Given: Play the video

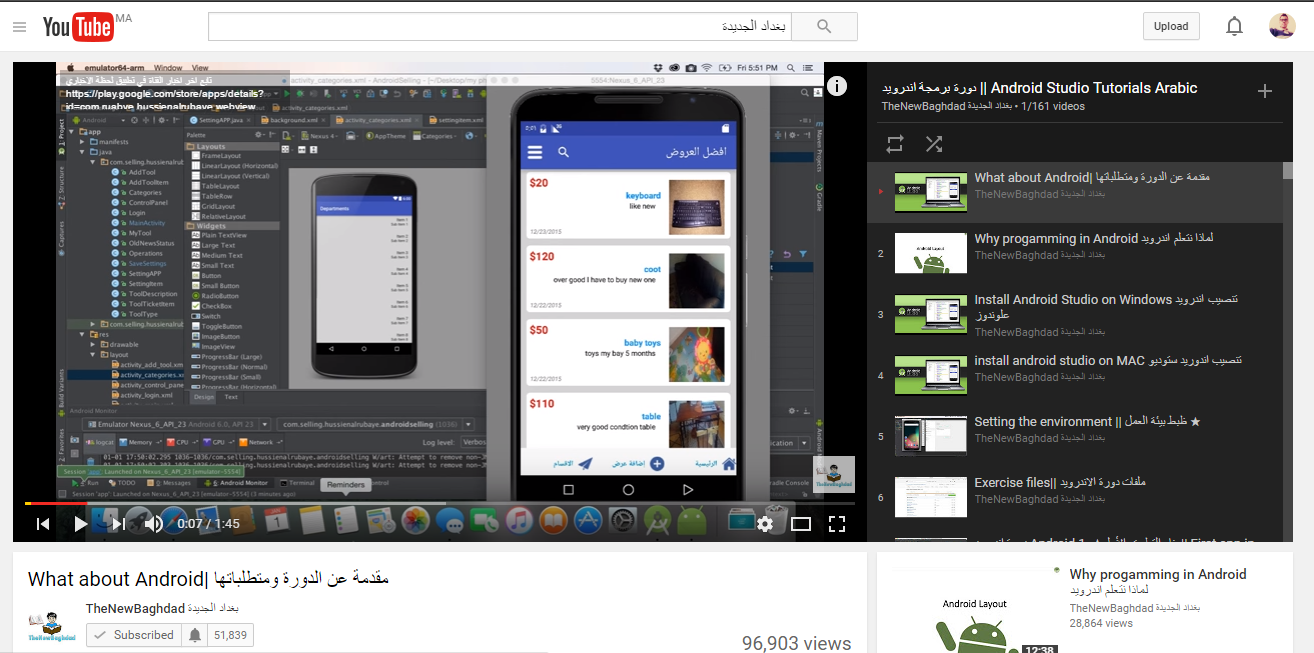Looking at the screenshot, I should (80, 523).
